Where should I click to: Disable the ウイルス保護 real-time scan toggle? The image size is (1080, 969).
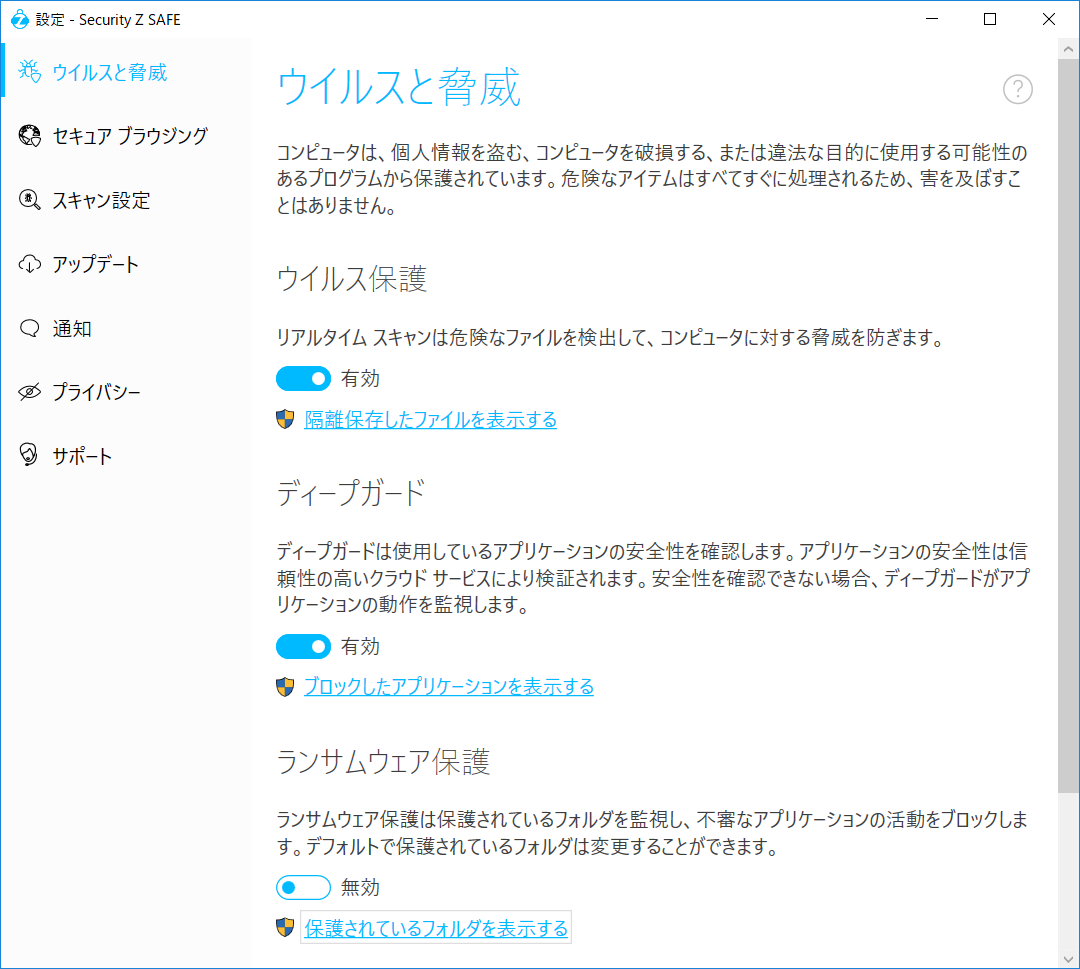[303, 379]
